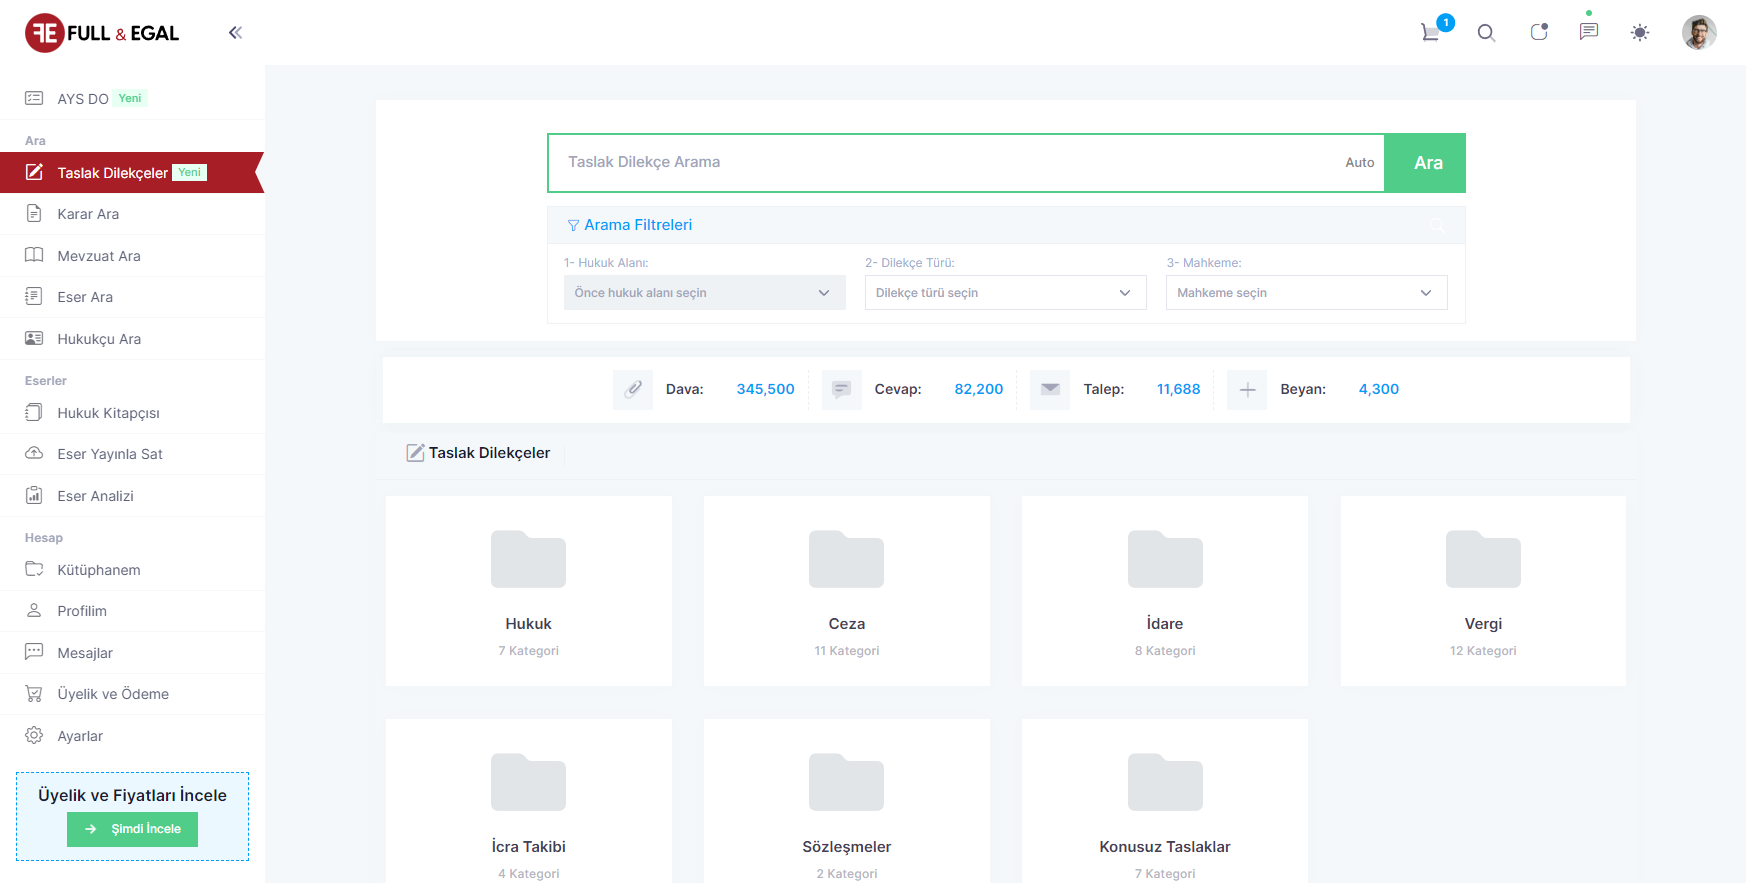Toggle light/dark theme sun icon
Viewport: 1746px width, 883px height.
[1640, 33]
